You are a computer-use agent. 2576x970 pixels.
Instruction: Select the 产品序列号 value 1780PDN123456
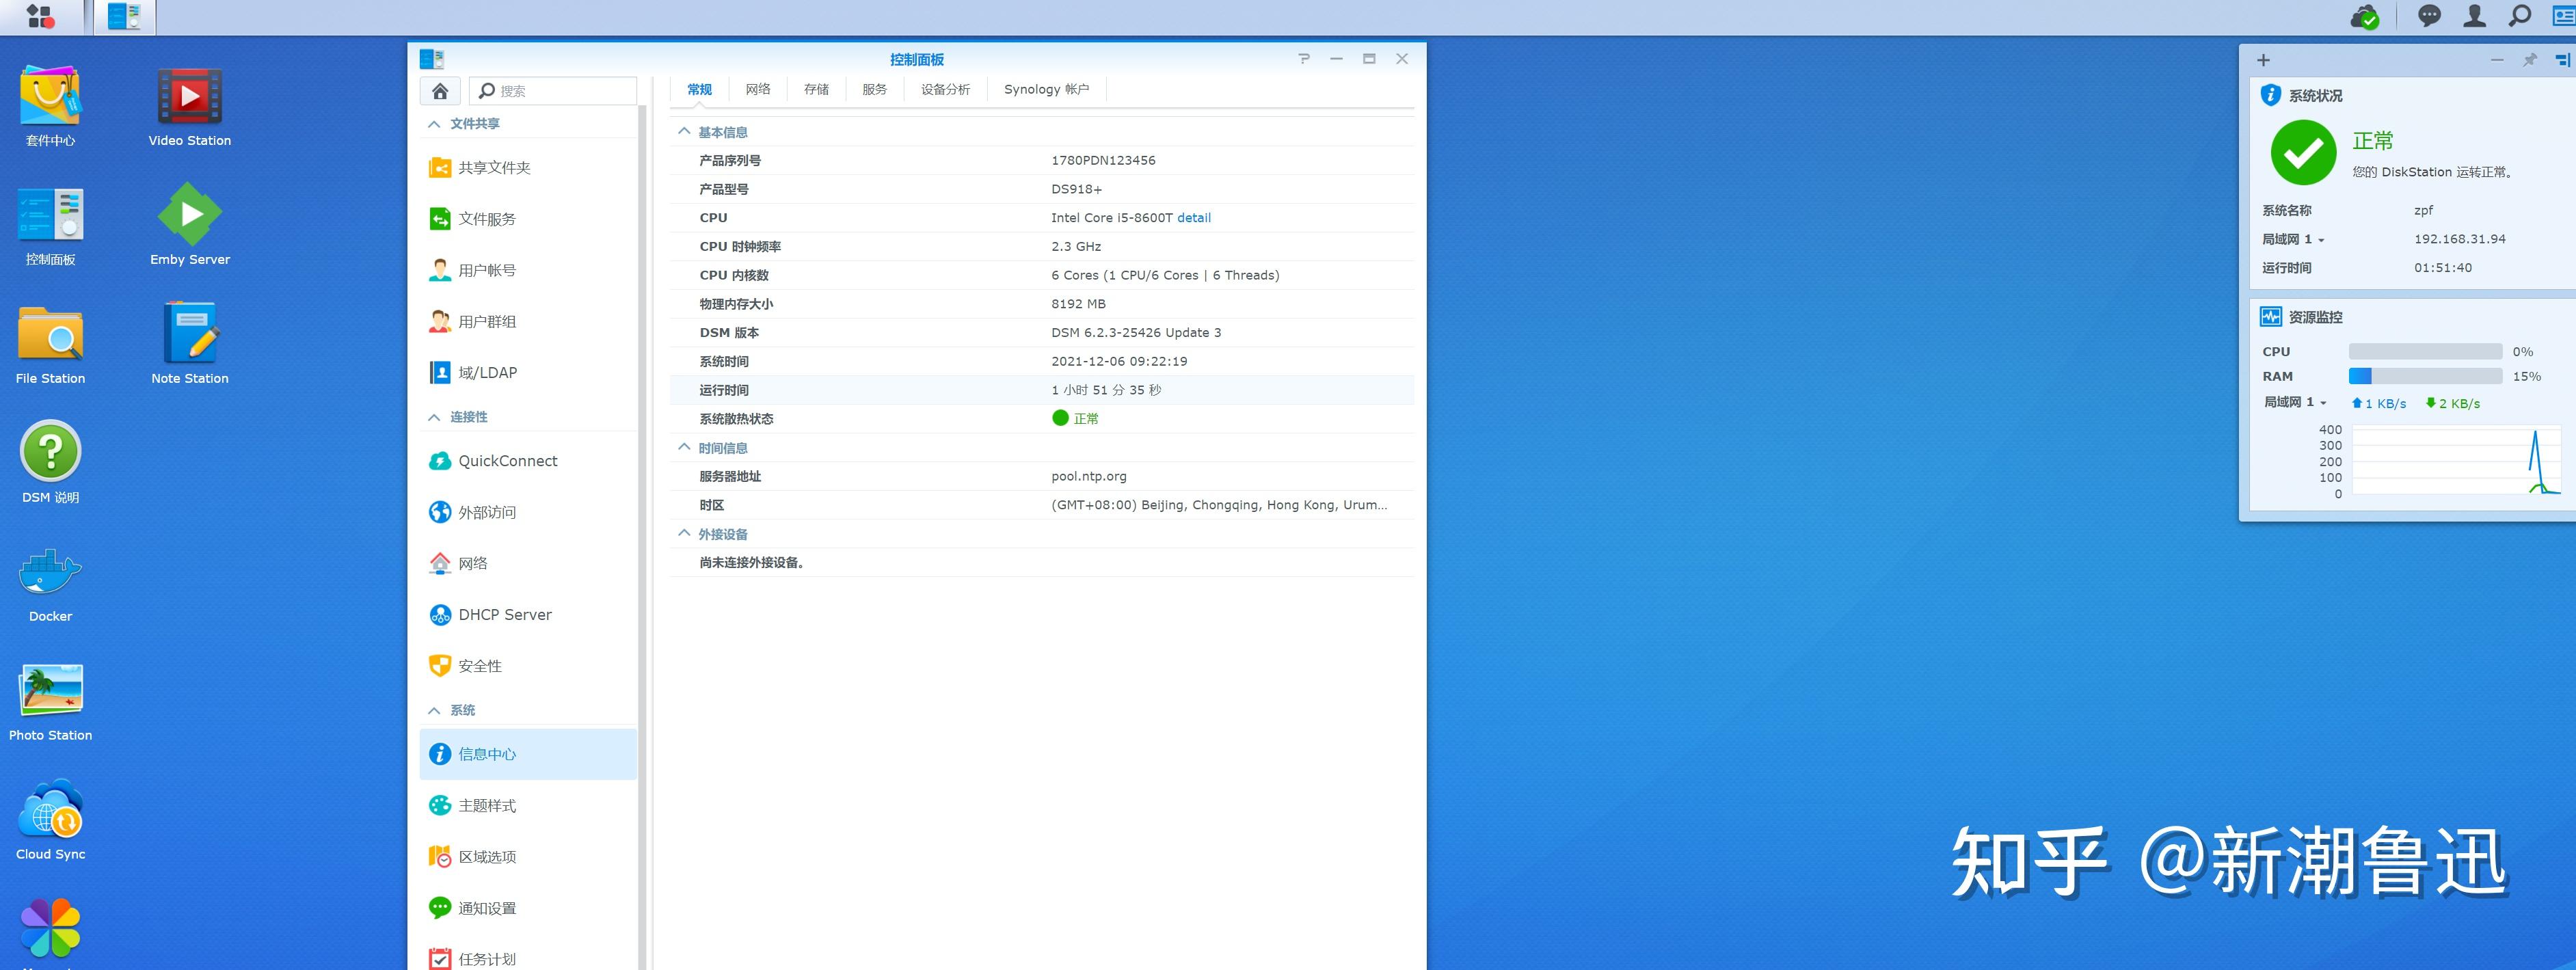point(1103,161)
